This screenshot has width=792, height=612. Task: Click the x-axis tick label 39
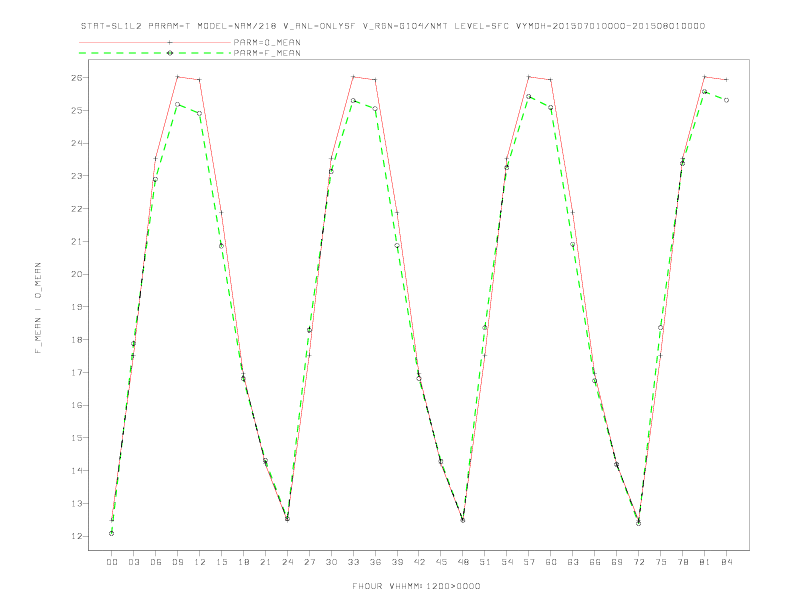point(397,562)
